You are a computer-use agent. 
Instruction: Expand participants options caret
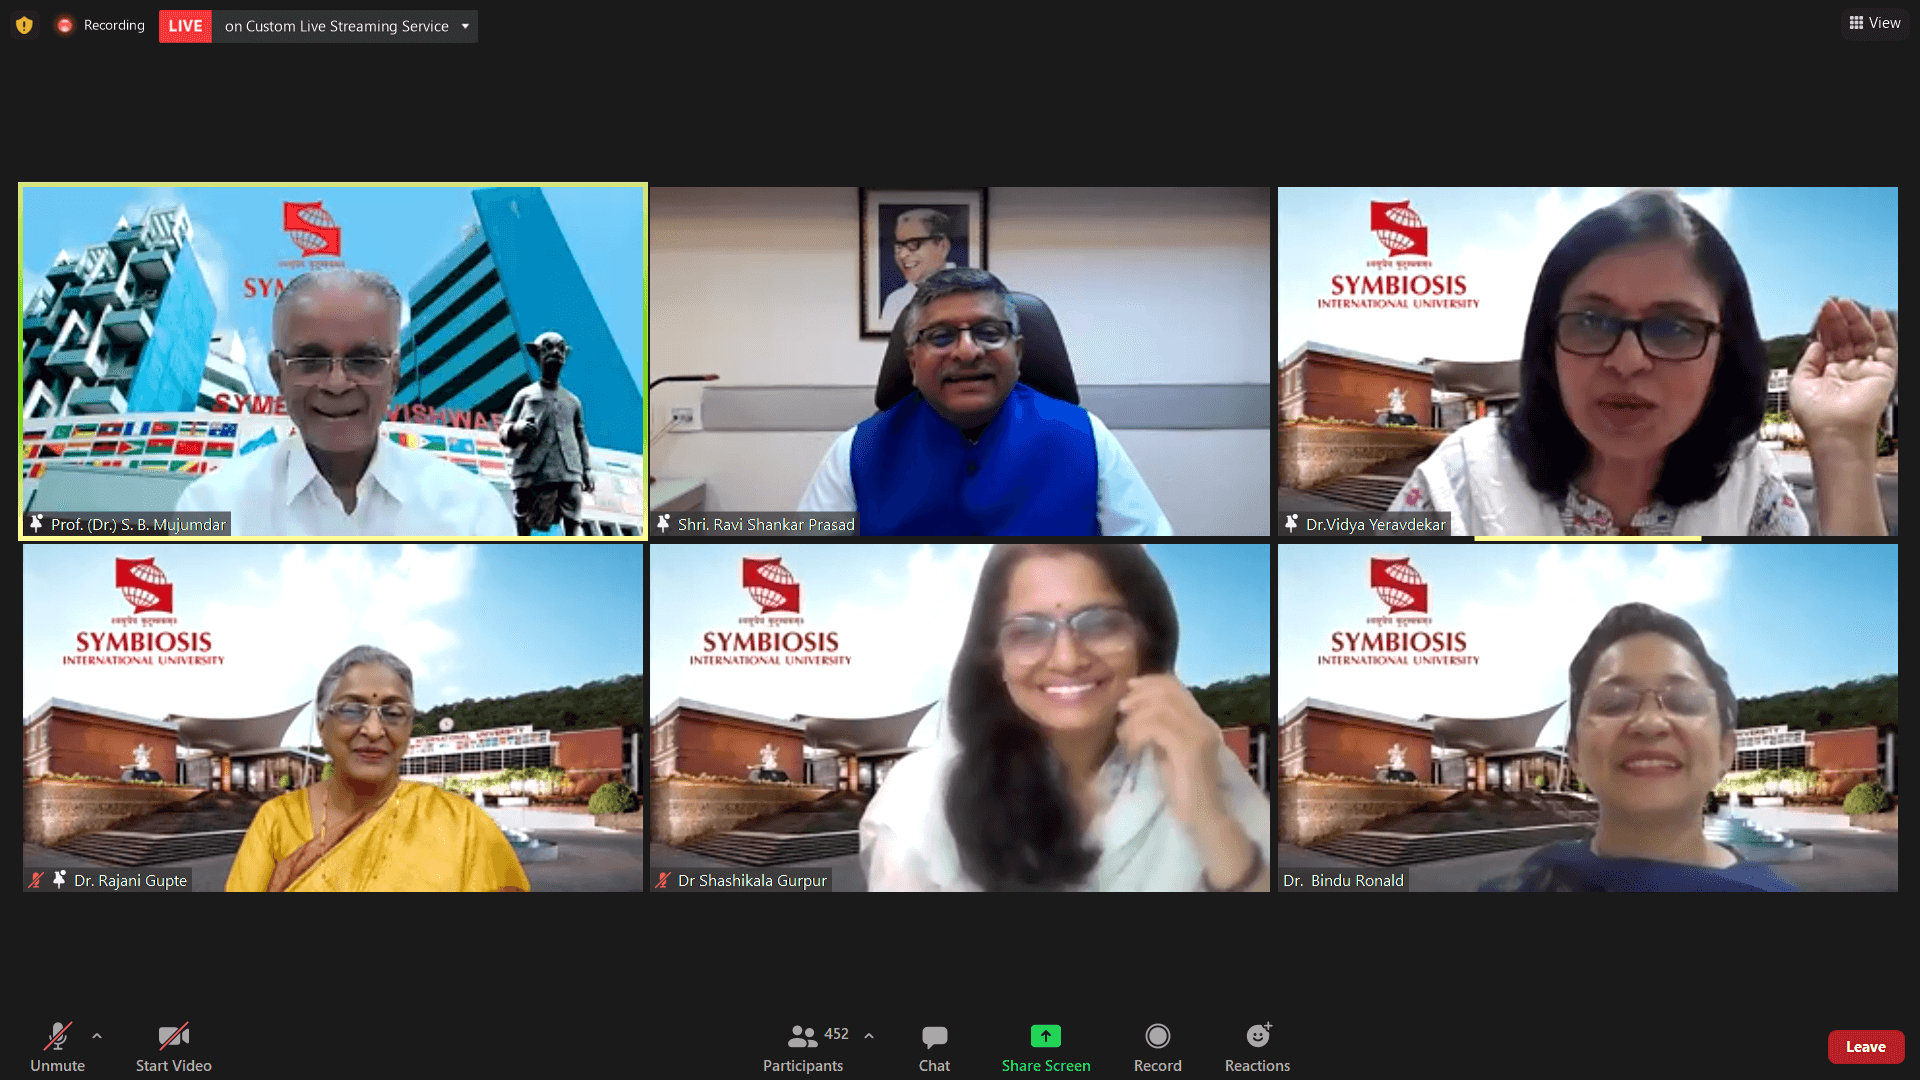point(869,1036)
